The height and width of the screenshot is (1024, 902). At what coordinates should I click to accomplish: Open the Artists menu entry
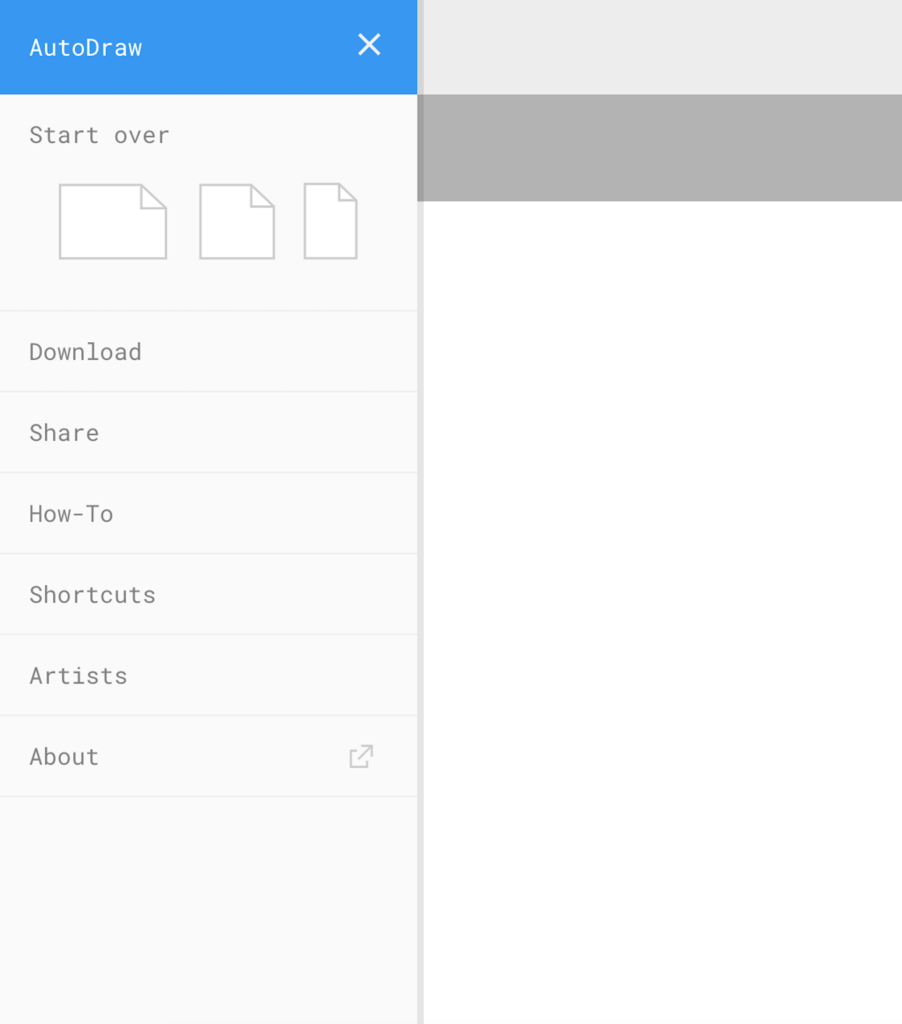[x=208, y=676]
